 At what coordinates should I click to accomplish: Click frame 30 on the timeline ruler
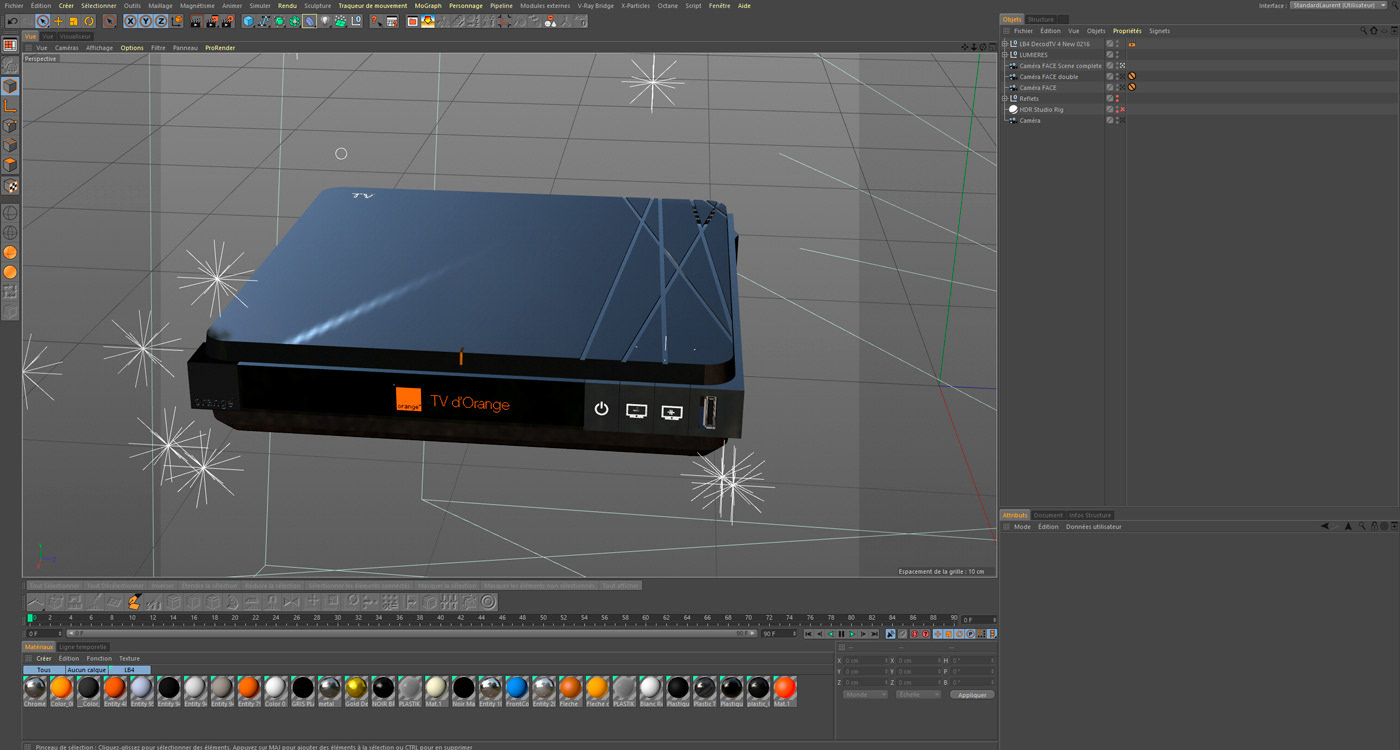[338, 618]
